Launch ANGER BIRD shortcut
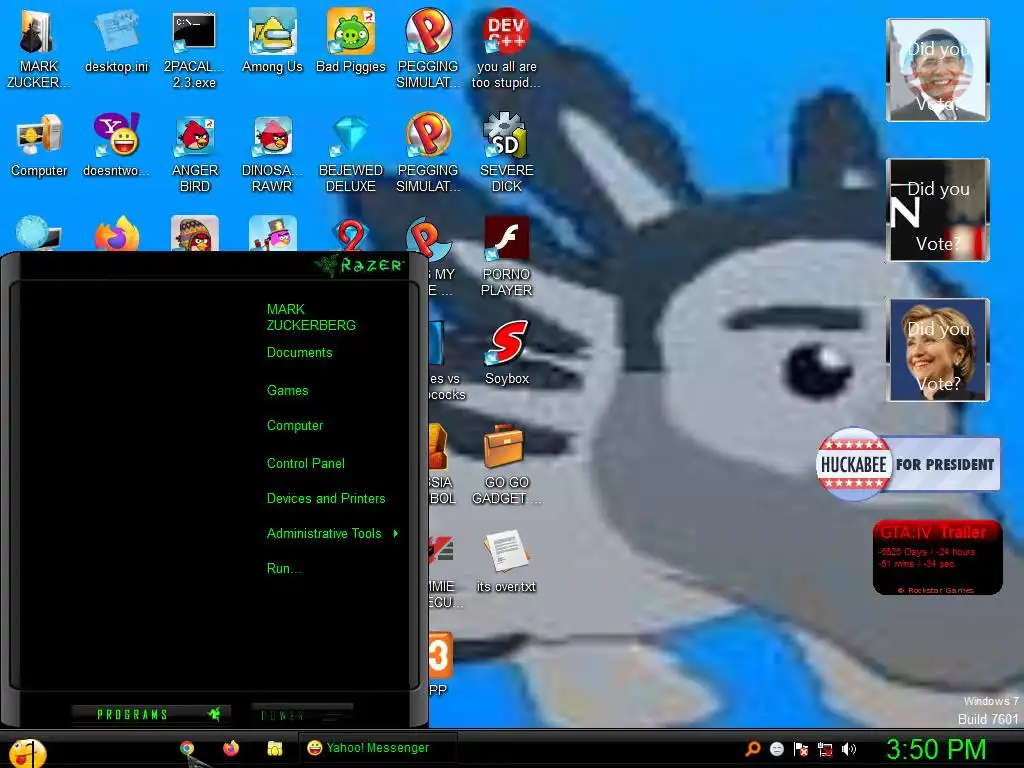Screen dimensions: 1024x768 [195, 153]
